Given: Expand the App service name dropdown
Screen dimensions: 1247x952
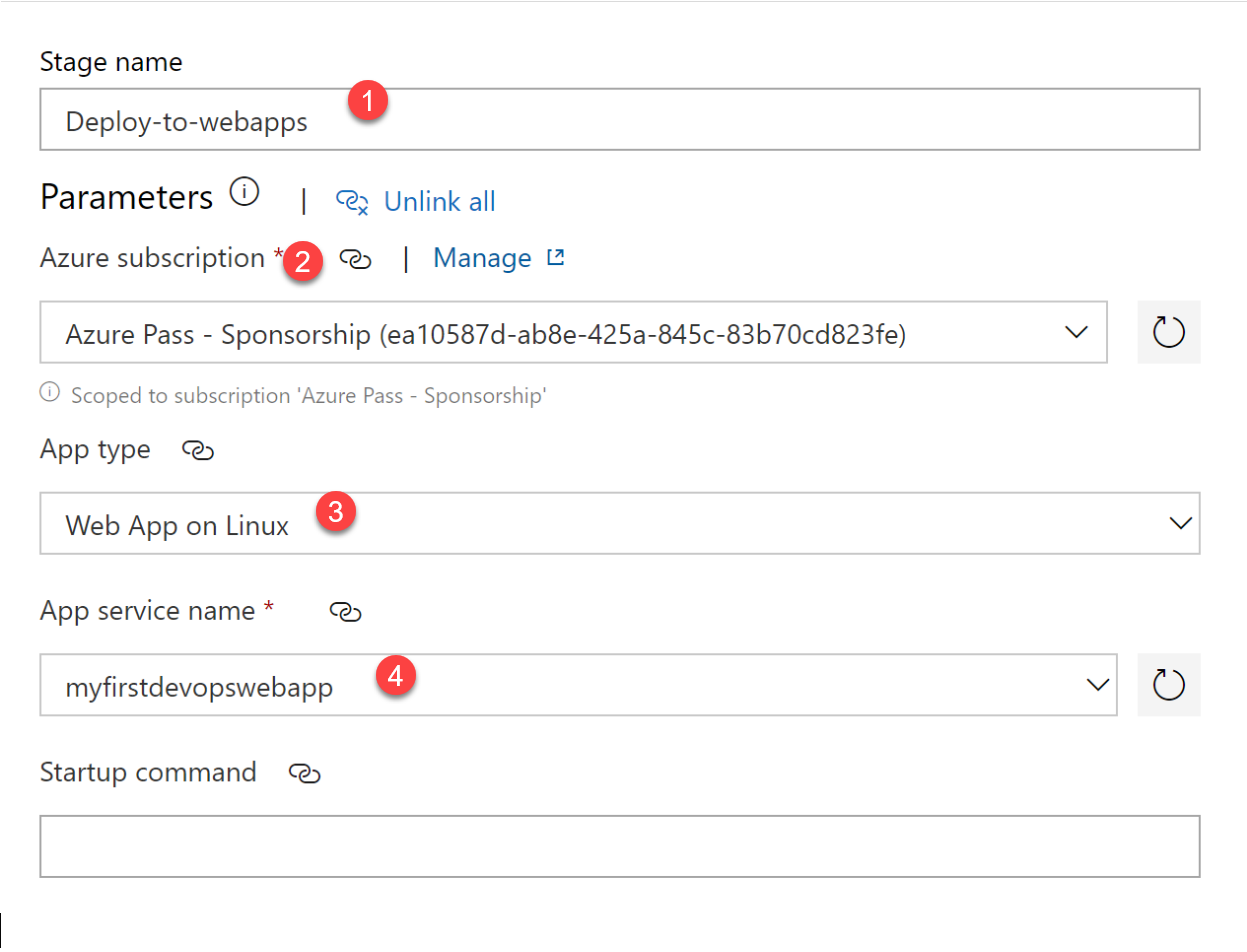Looking at the screenshot, I should [x=578, y=685].
